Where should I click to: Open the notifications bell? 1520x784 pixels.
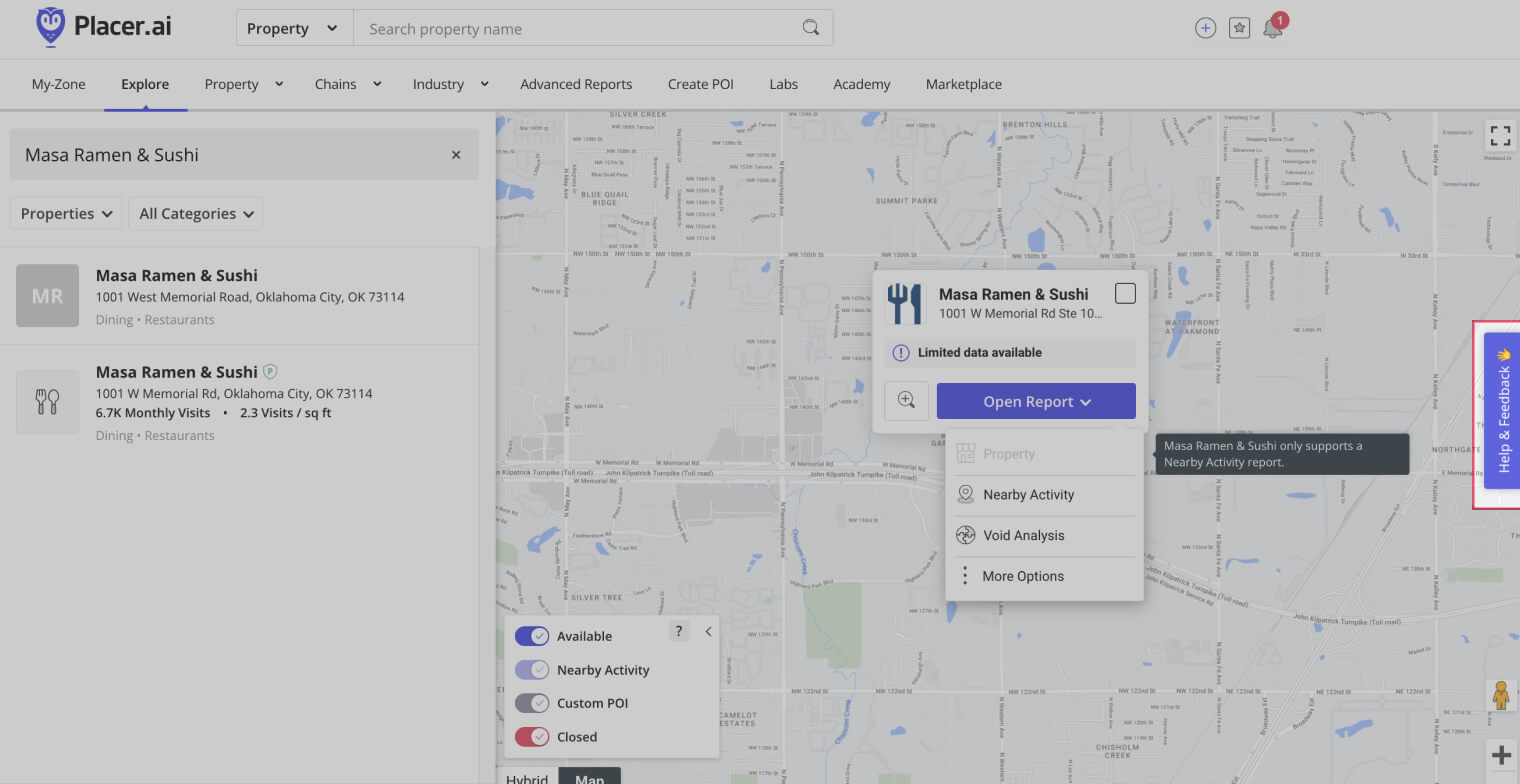point(1272,28)
